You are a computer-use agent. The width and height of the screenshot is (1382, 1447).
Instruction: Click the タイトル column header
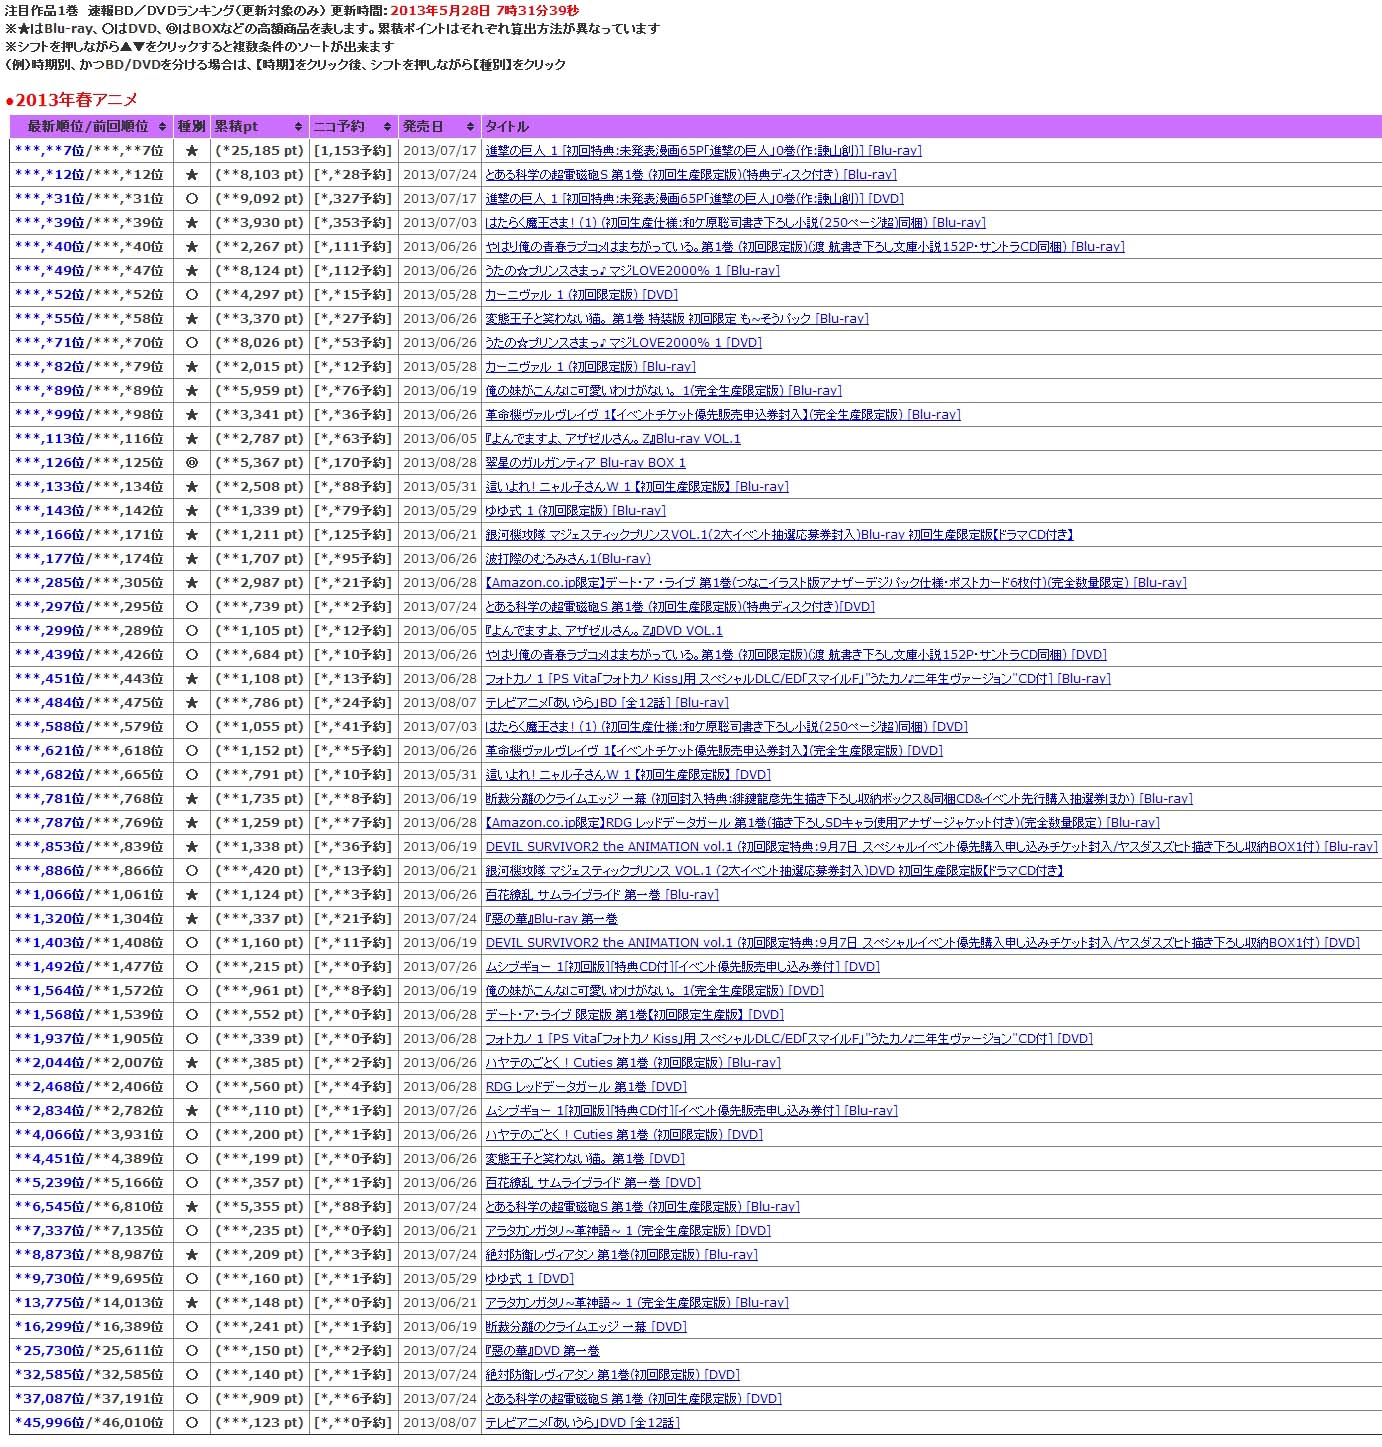(931, 127)
